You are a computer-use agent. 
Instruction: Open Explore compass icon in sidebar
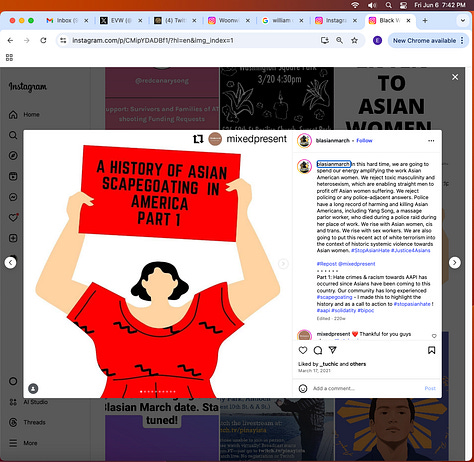13,156
